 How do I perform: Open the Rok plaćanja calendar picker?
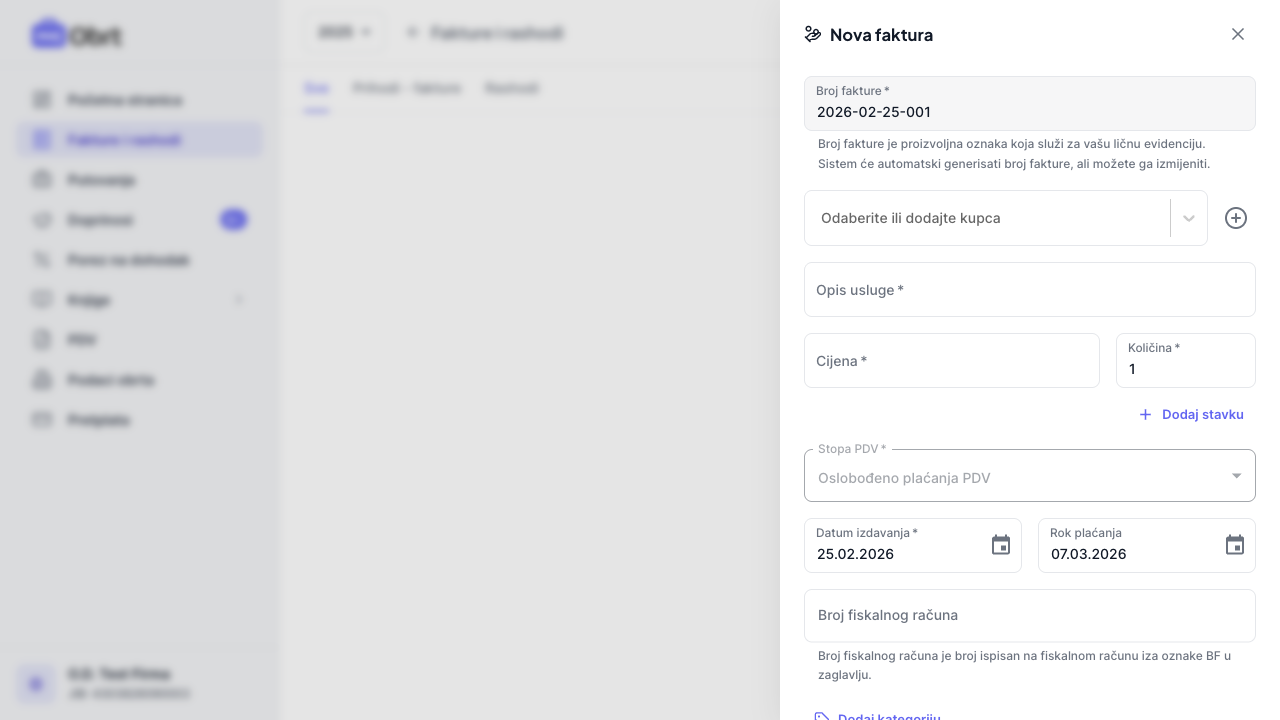(x=1235, y=545)
